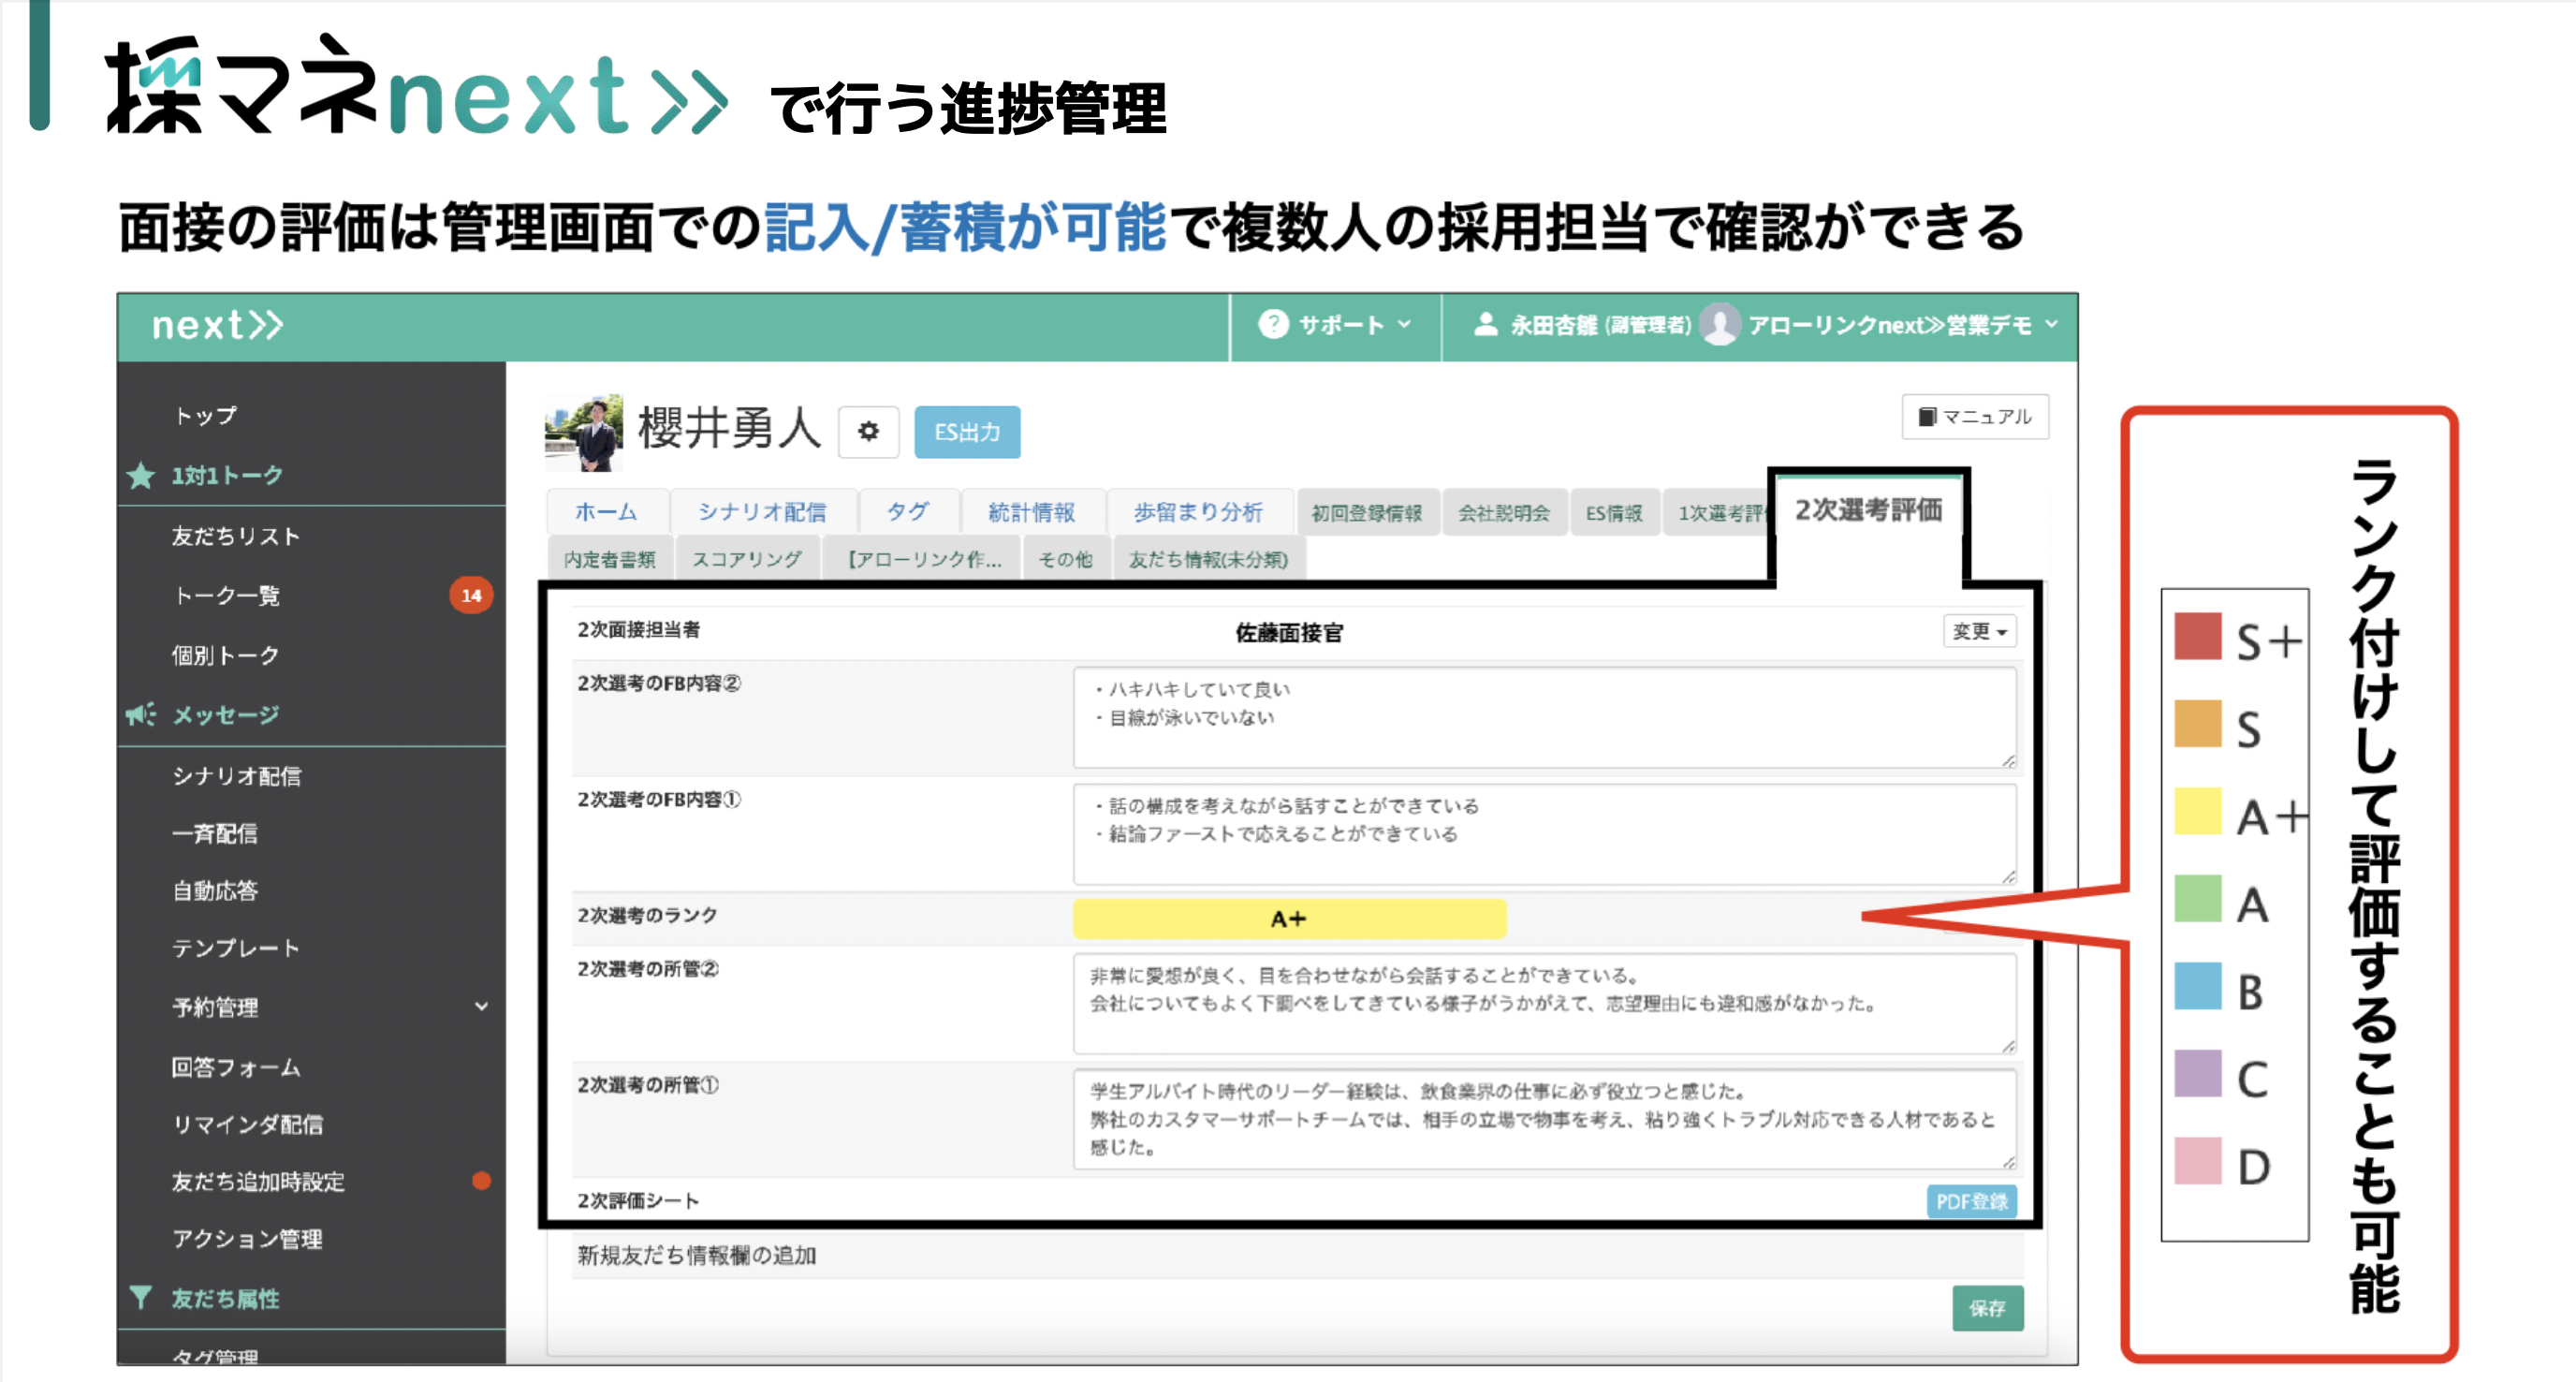Open the gear settings beside 櫻井勇人
Viewport: 2576px width, 1382px height.
point(868,431)
